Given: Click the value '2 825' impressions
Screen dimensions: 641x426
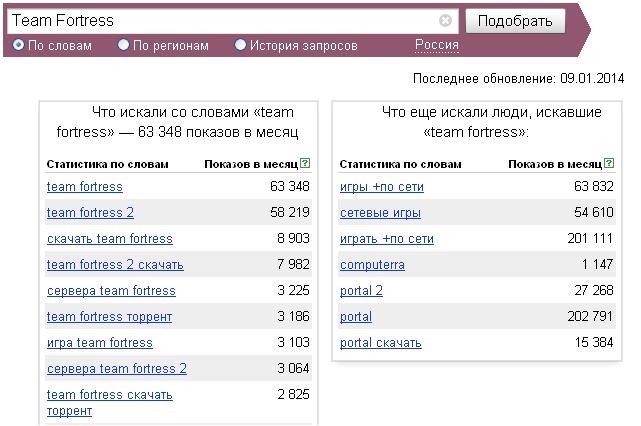Looking at the screenshot, I should pos(293,395).
